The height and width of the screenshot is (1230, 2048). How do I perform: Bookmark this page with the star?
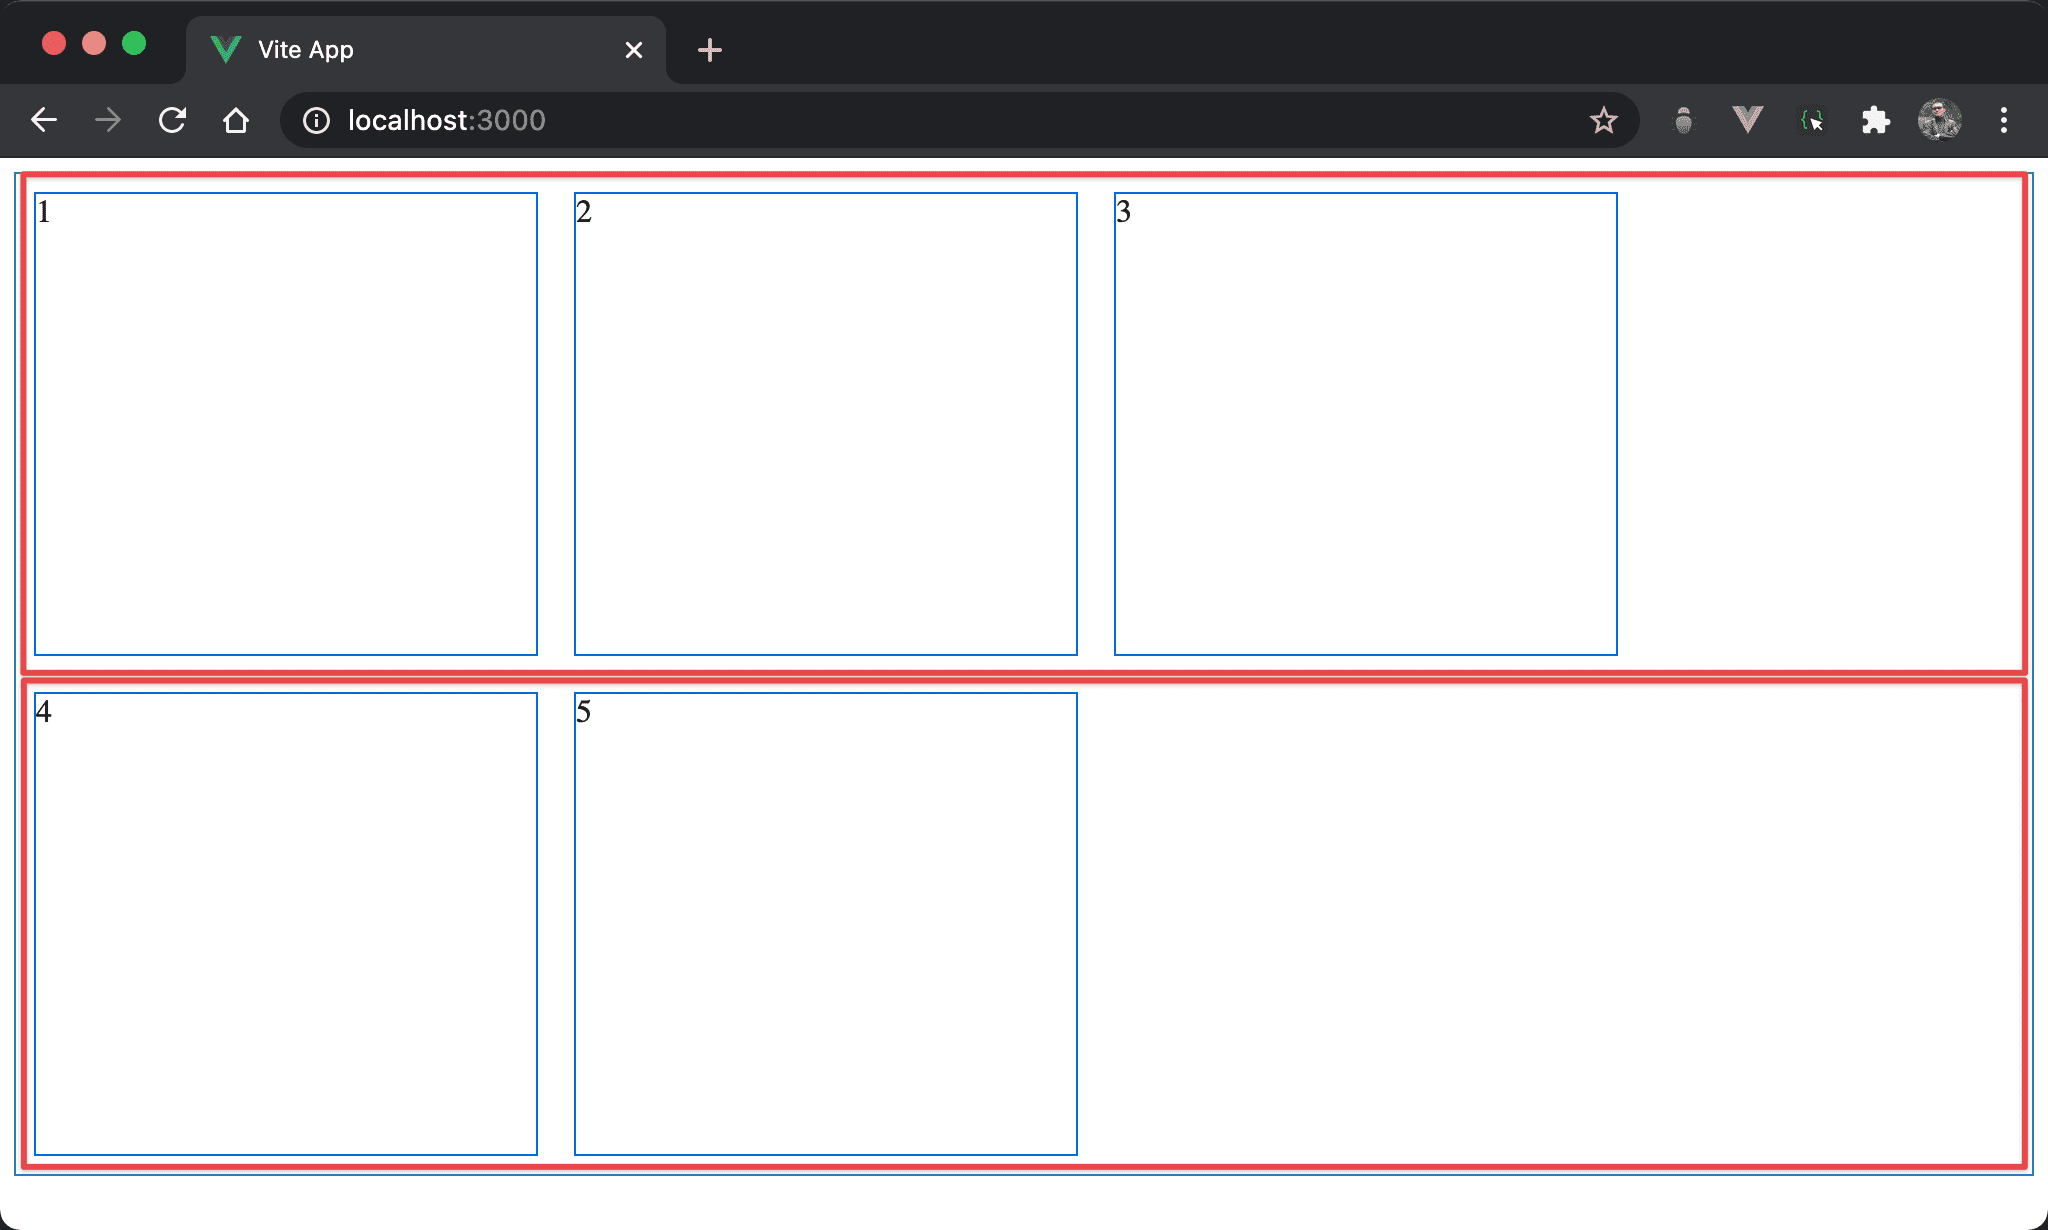pyautogui.click(x=1603, y=121)
